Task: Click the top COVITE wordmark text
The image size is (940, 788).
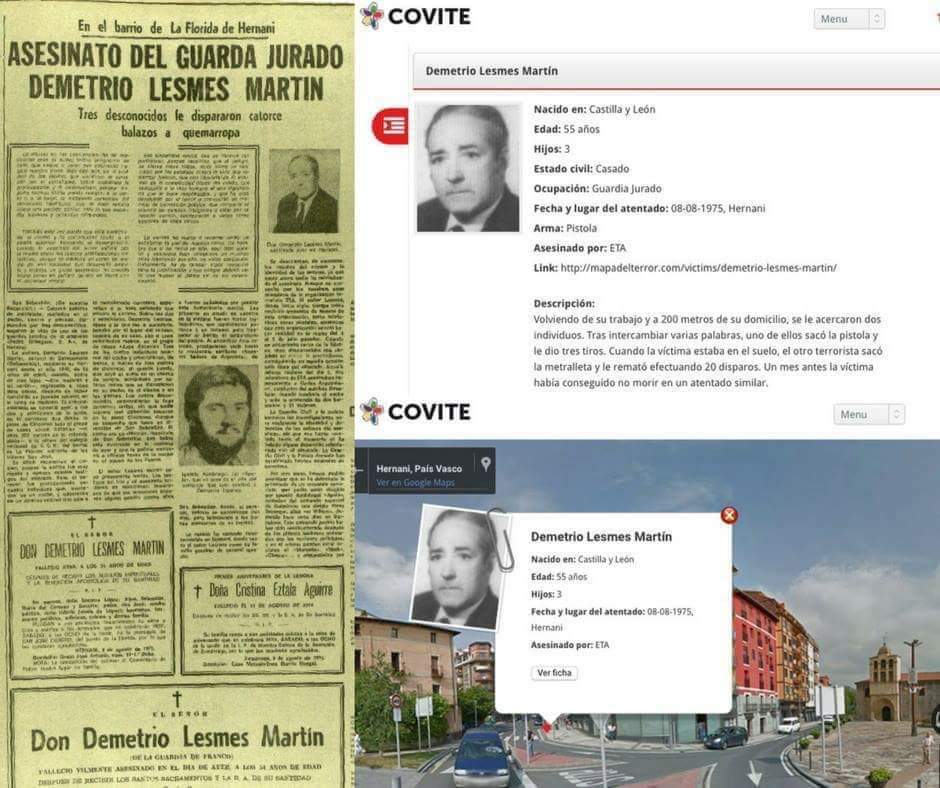Action: point(429,17)
